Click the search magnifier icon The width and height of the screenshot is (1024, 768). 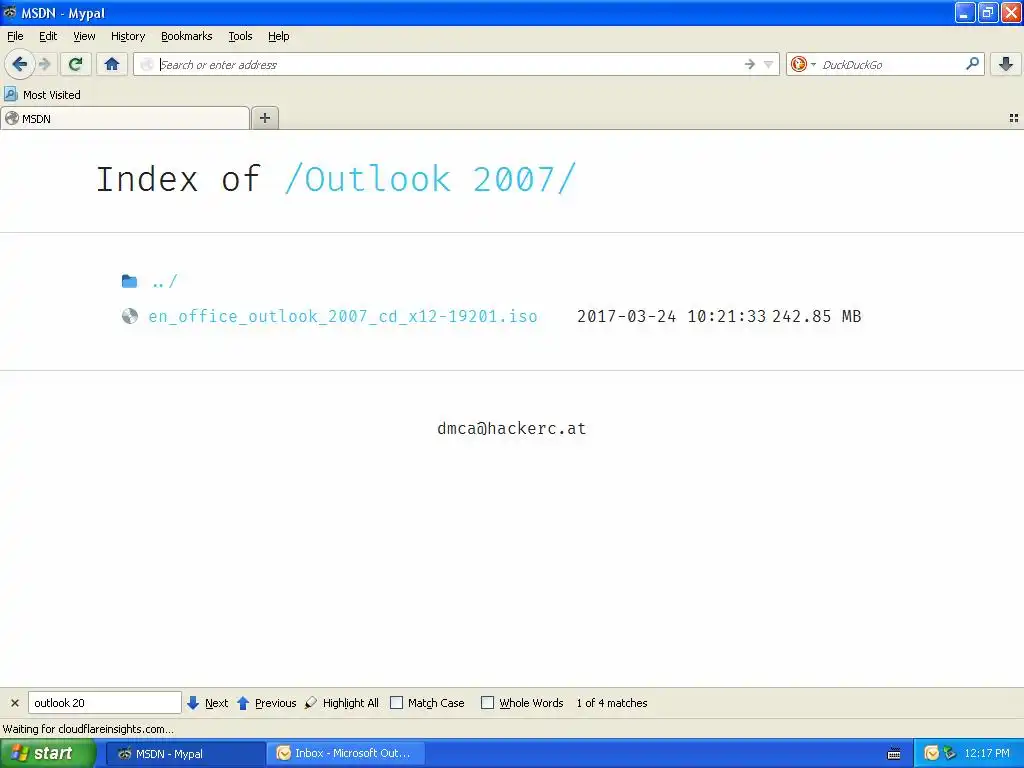point(972,64)
